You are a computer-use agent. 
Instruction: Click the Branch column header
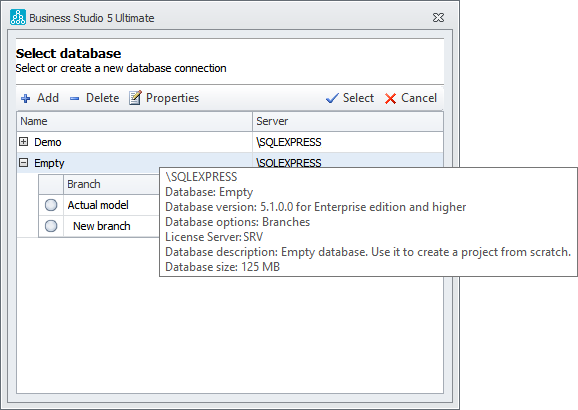pyautogui.click(x=111, y=184)
